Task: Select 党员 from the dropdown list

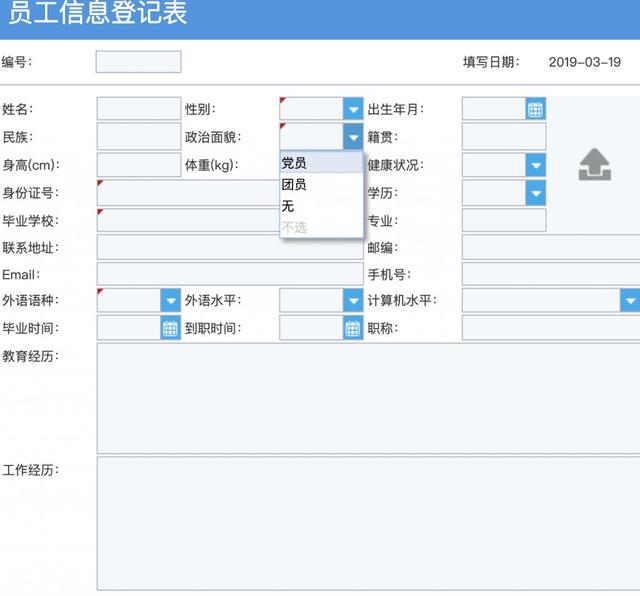Action: (321, 162)
